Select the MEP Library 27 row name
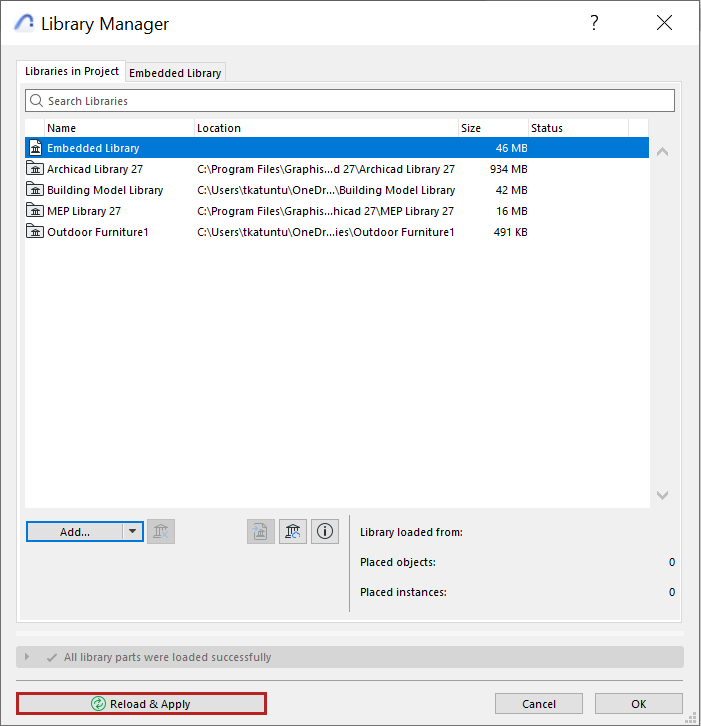Image resolution: width=701 pixels, height=726 pixels. coord(84,211)
